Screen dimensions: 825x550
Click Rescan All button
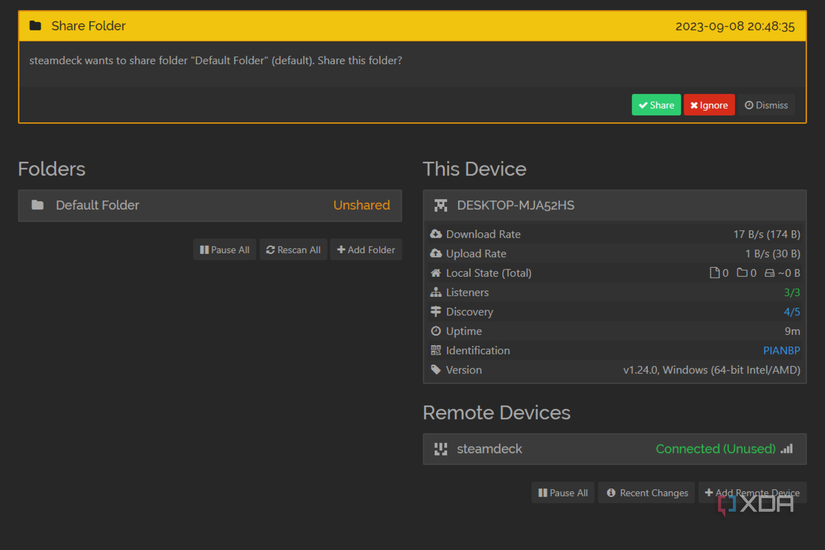point(294,250)
